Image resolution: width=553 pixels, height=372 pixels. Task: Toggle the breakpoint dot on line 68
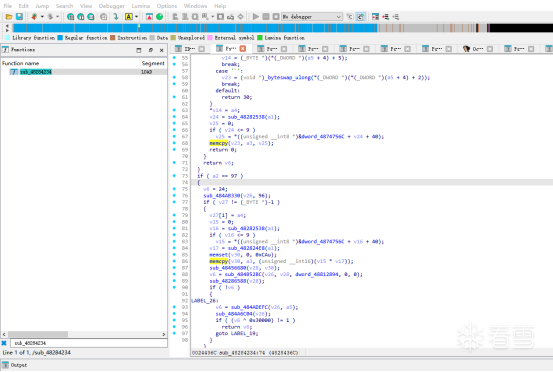(174, 143)
